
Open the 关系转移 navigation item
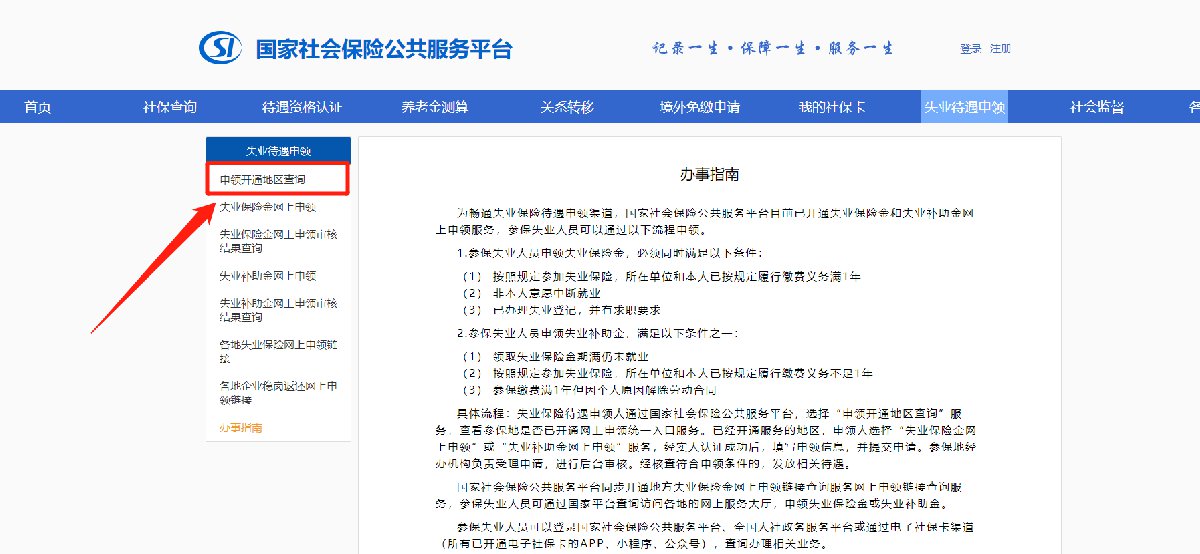567,107
